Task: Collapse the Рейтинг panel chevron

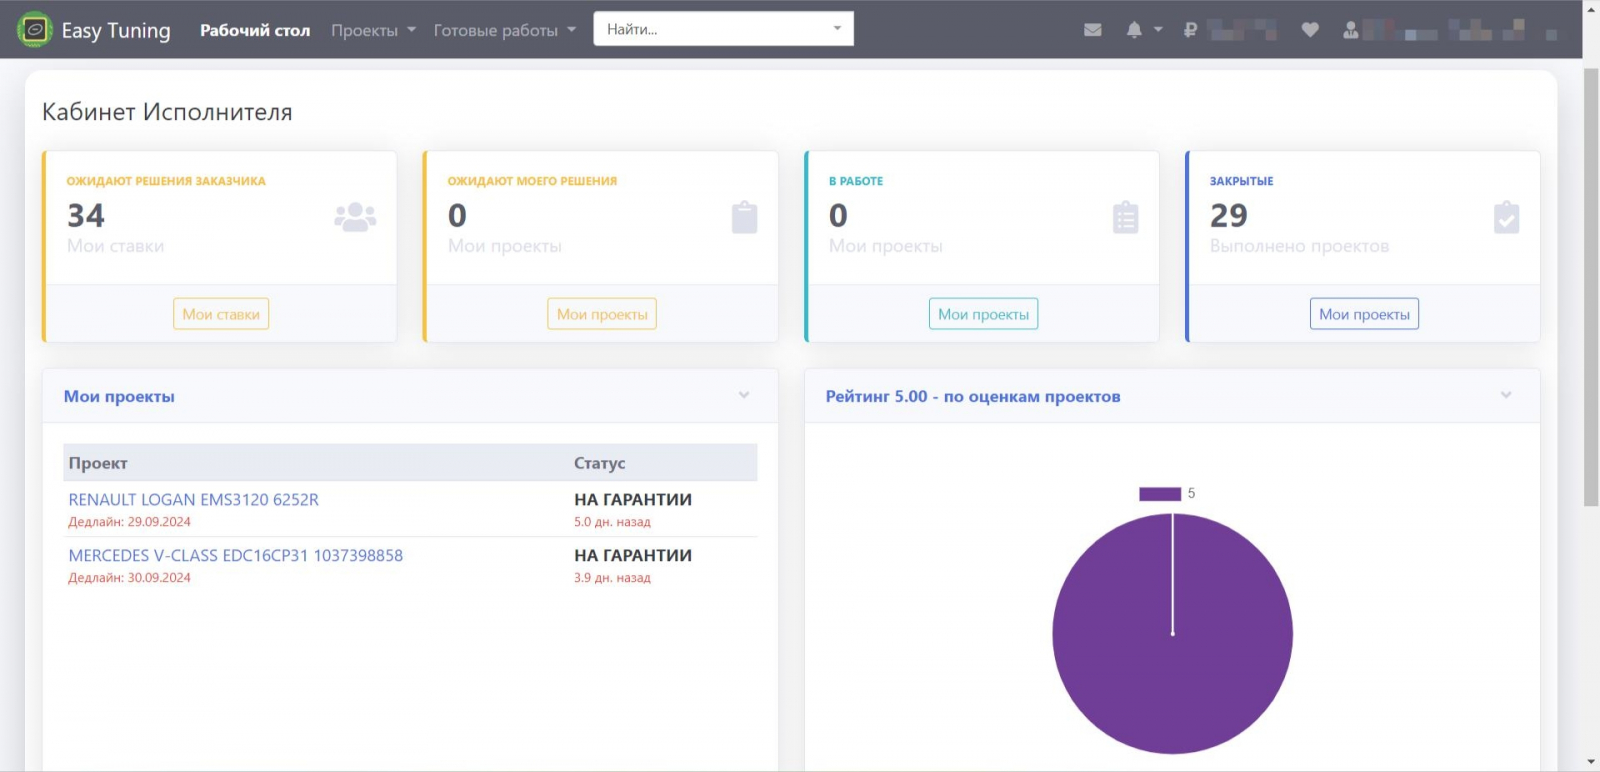Action: 1506,396
